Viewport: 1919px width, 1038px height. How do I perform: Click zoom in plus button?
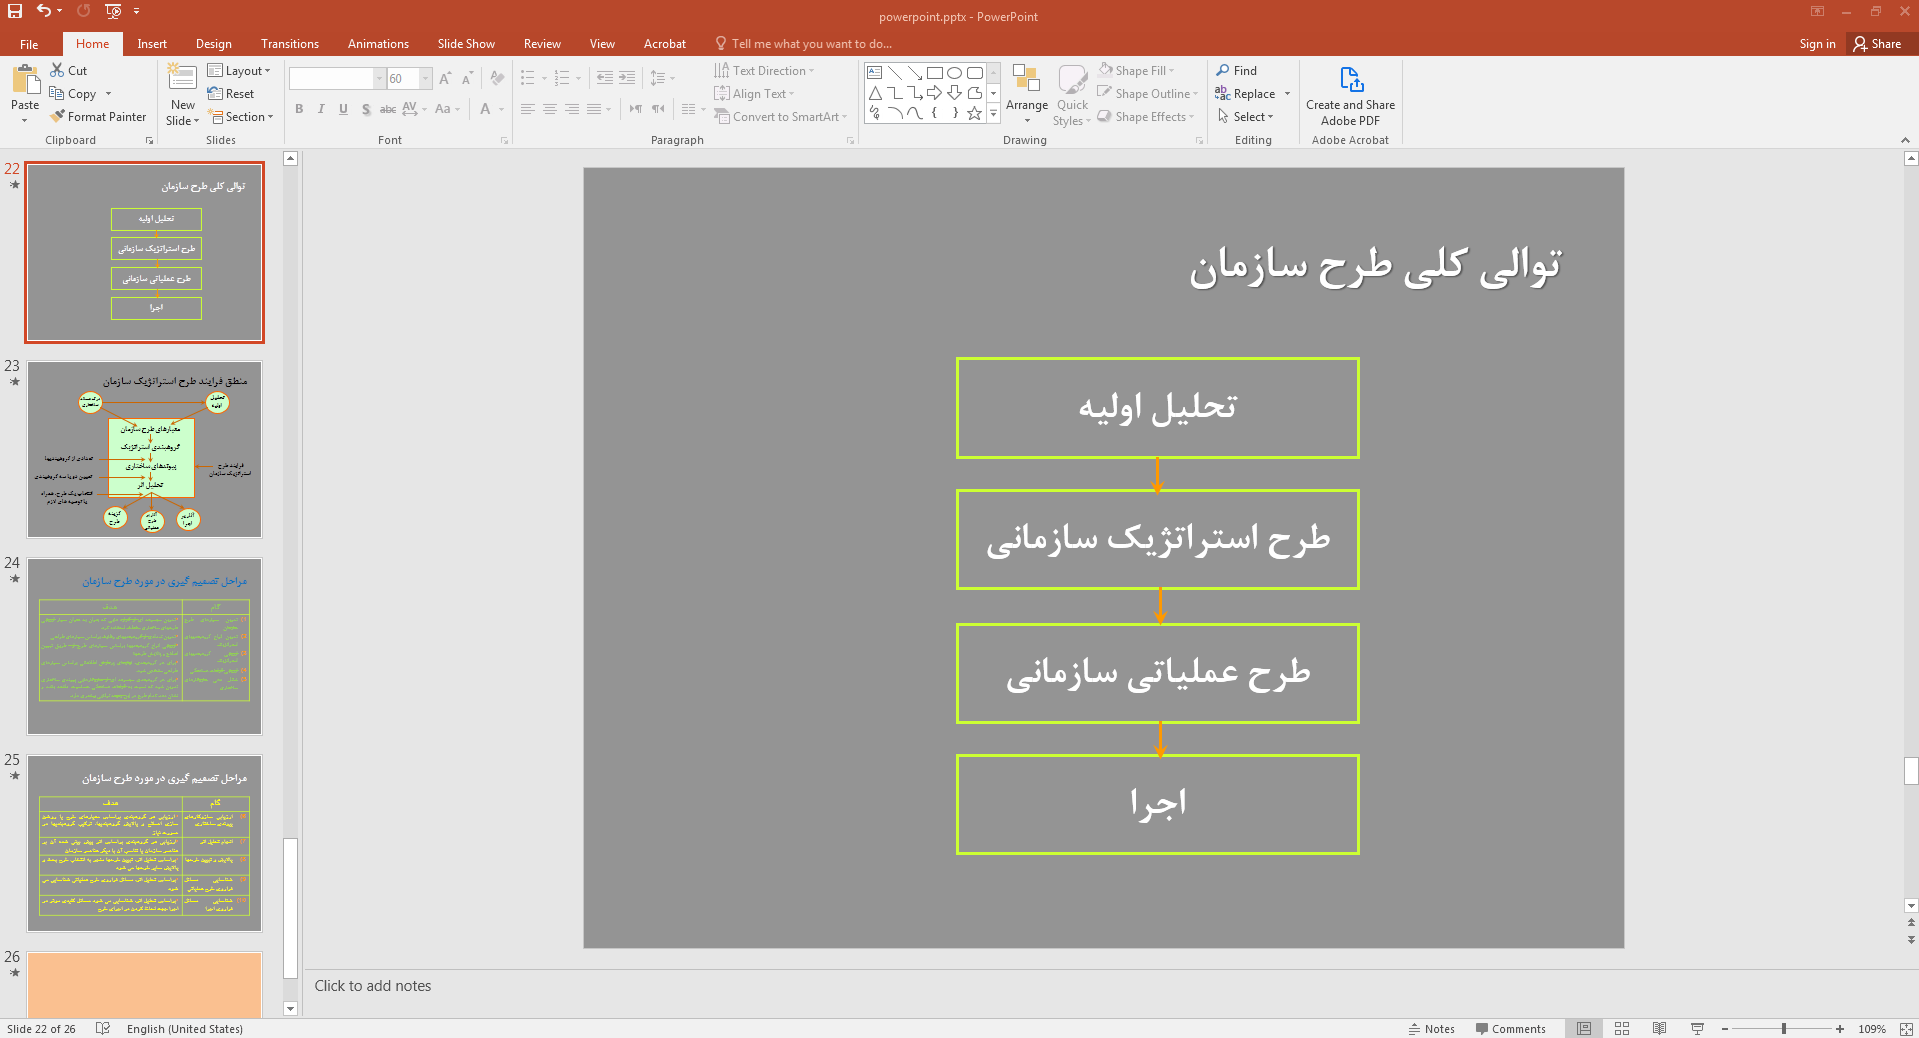1840,1028
